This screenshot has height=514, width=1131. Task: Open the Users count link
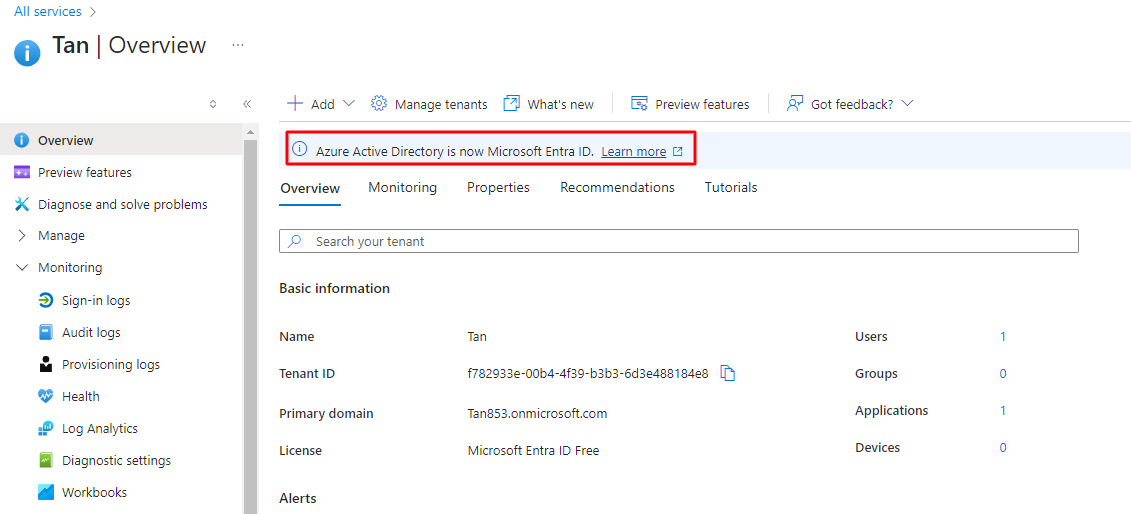(1003, 337)
